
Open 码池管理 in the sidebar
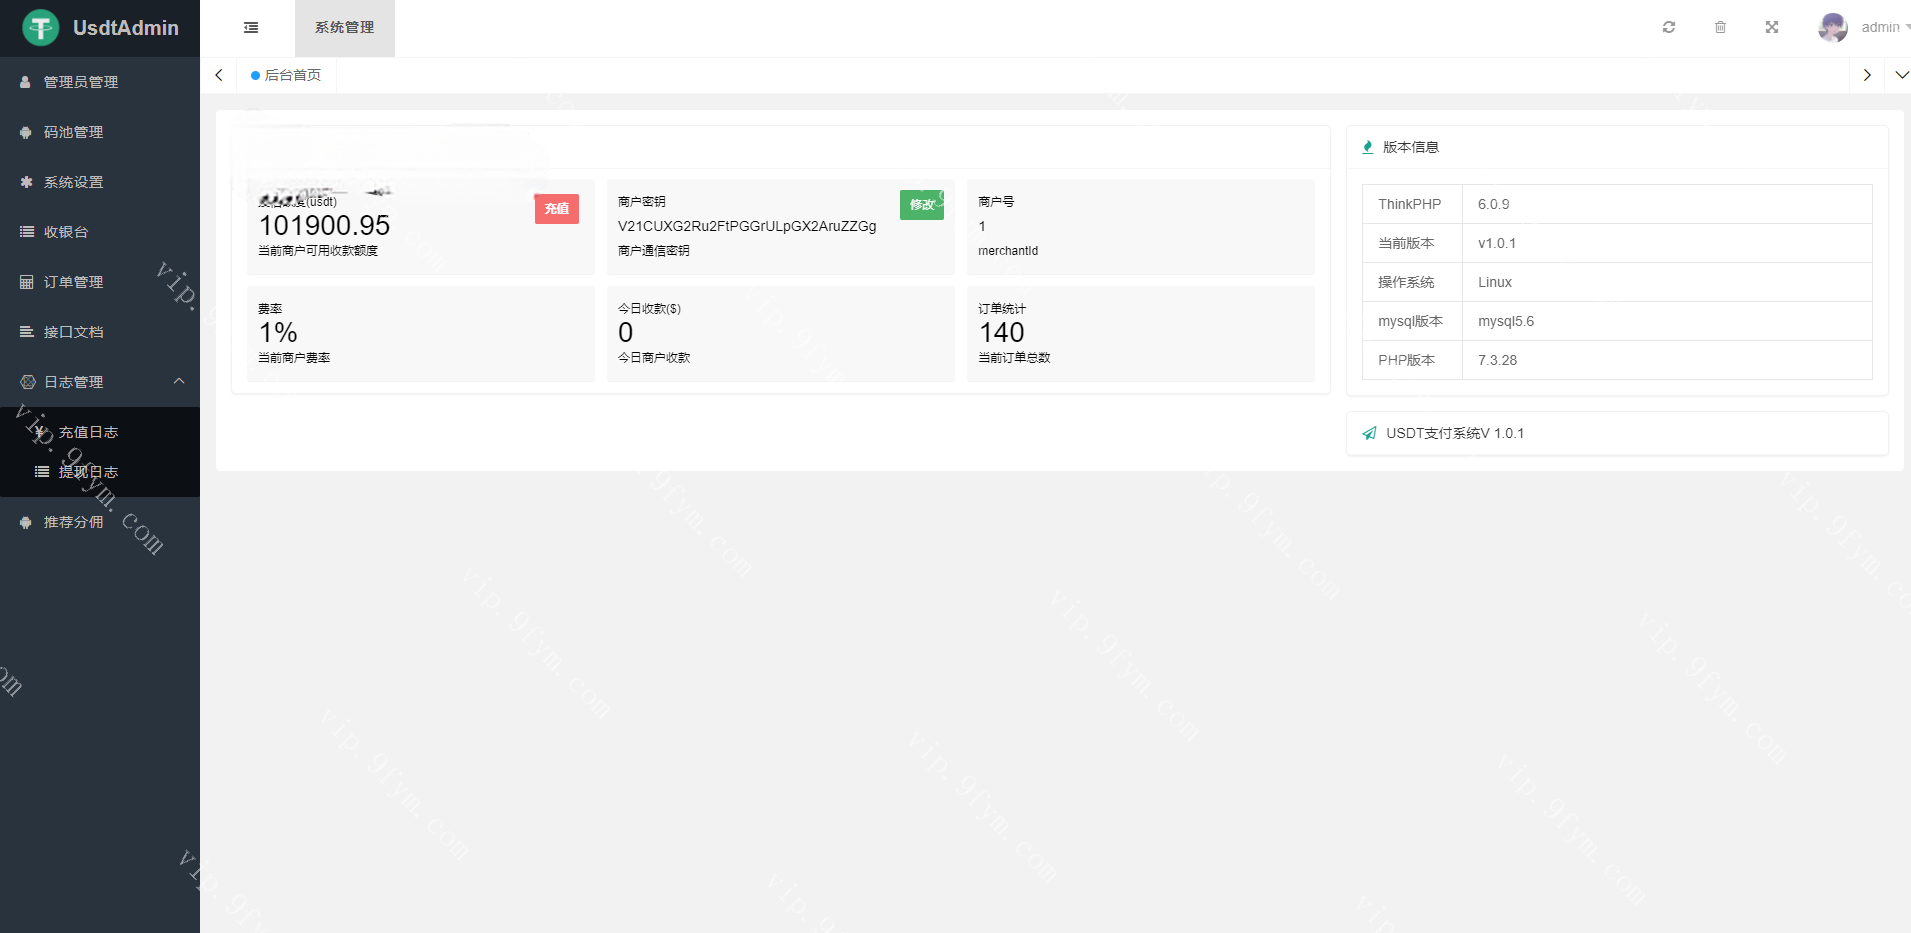[74, 132]
